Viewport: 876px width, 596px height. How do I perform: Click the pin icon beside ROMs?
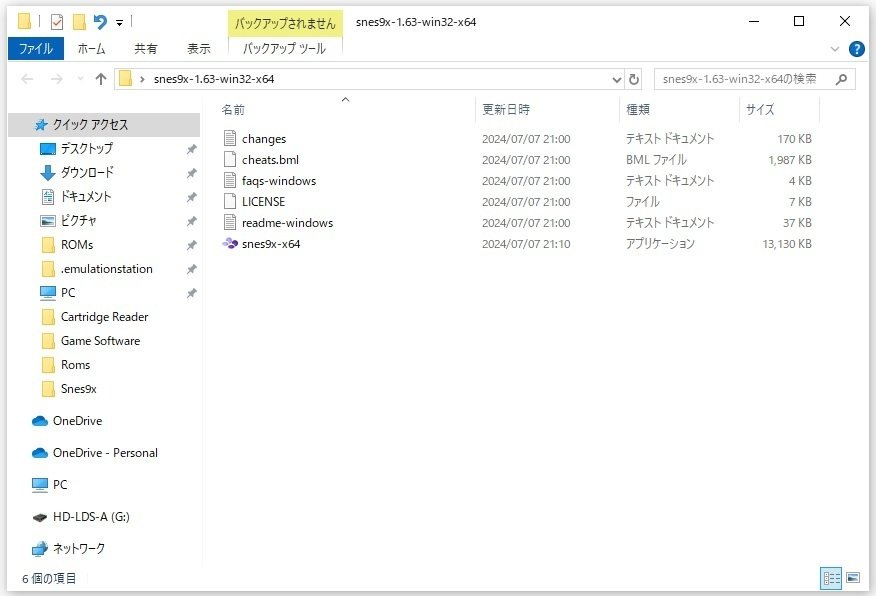click(x=192, y=245)
